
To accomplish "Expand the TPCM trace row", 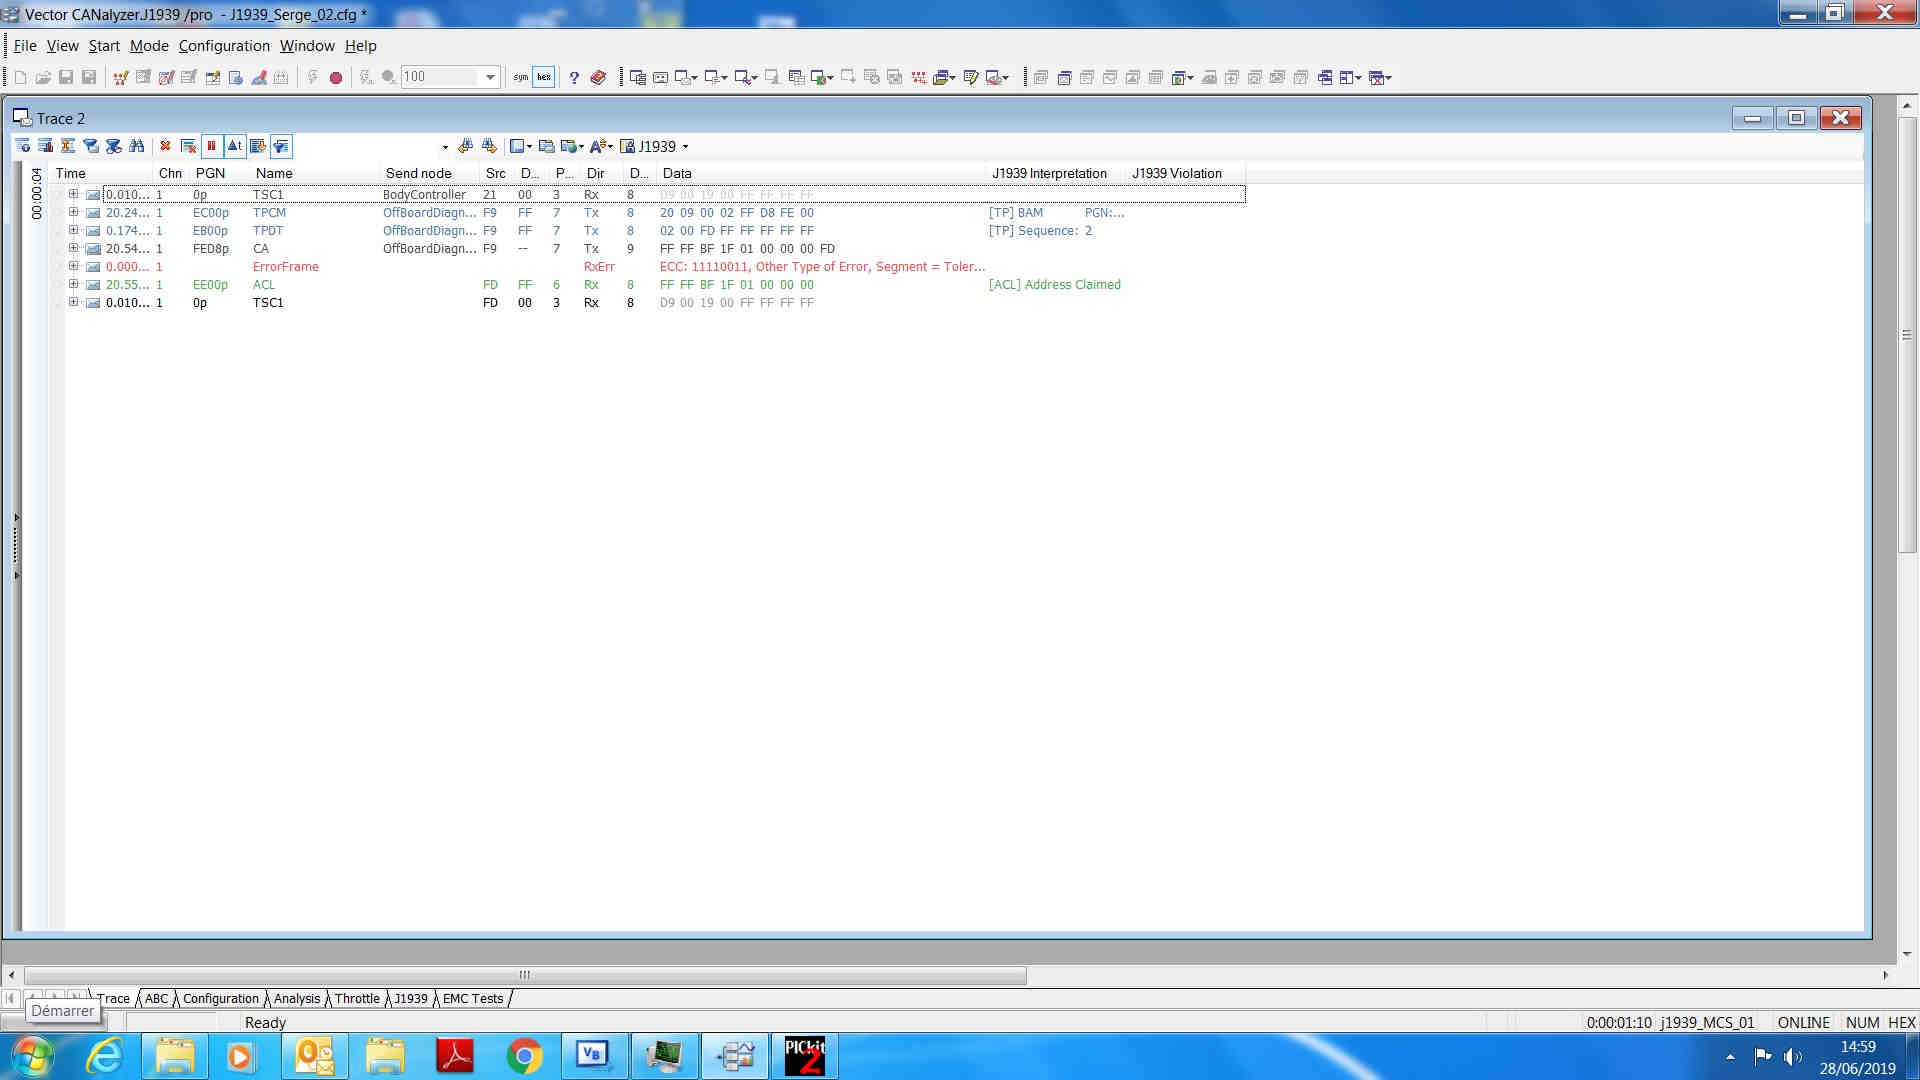I will [x=73, y=212].
